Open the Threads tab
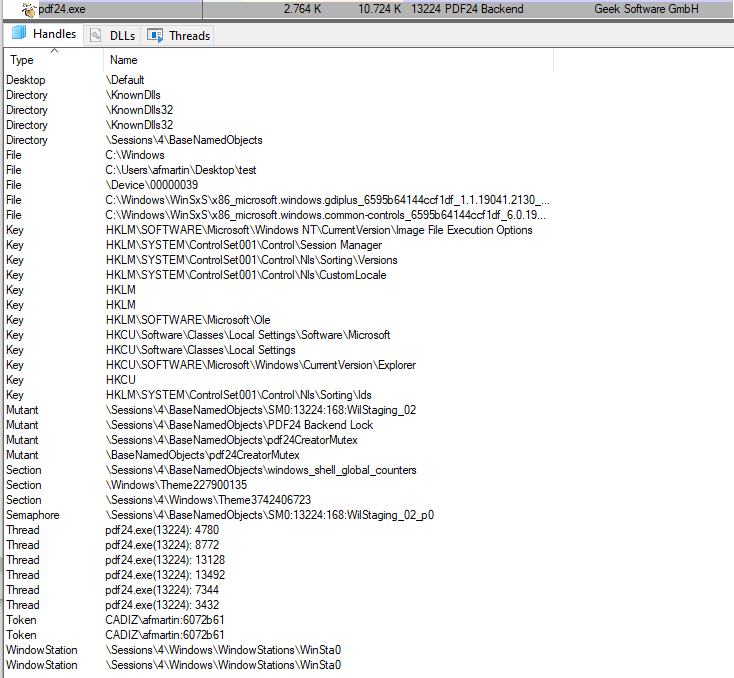The image size is (734, 678). 178,36
